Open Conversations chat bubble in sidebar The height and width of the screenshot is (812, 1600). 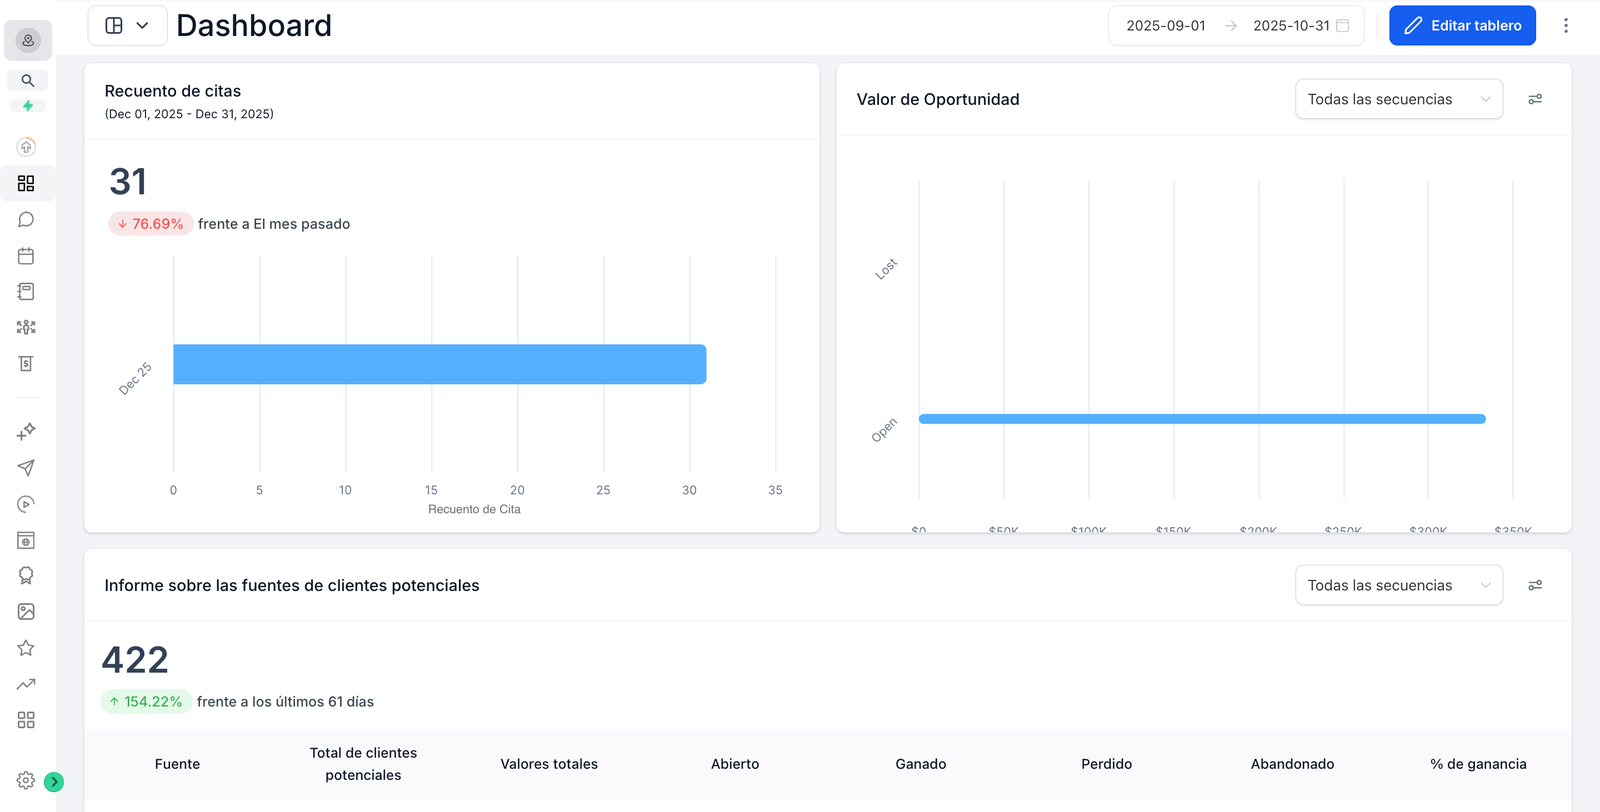click(26, 220)
